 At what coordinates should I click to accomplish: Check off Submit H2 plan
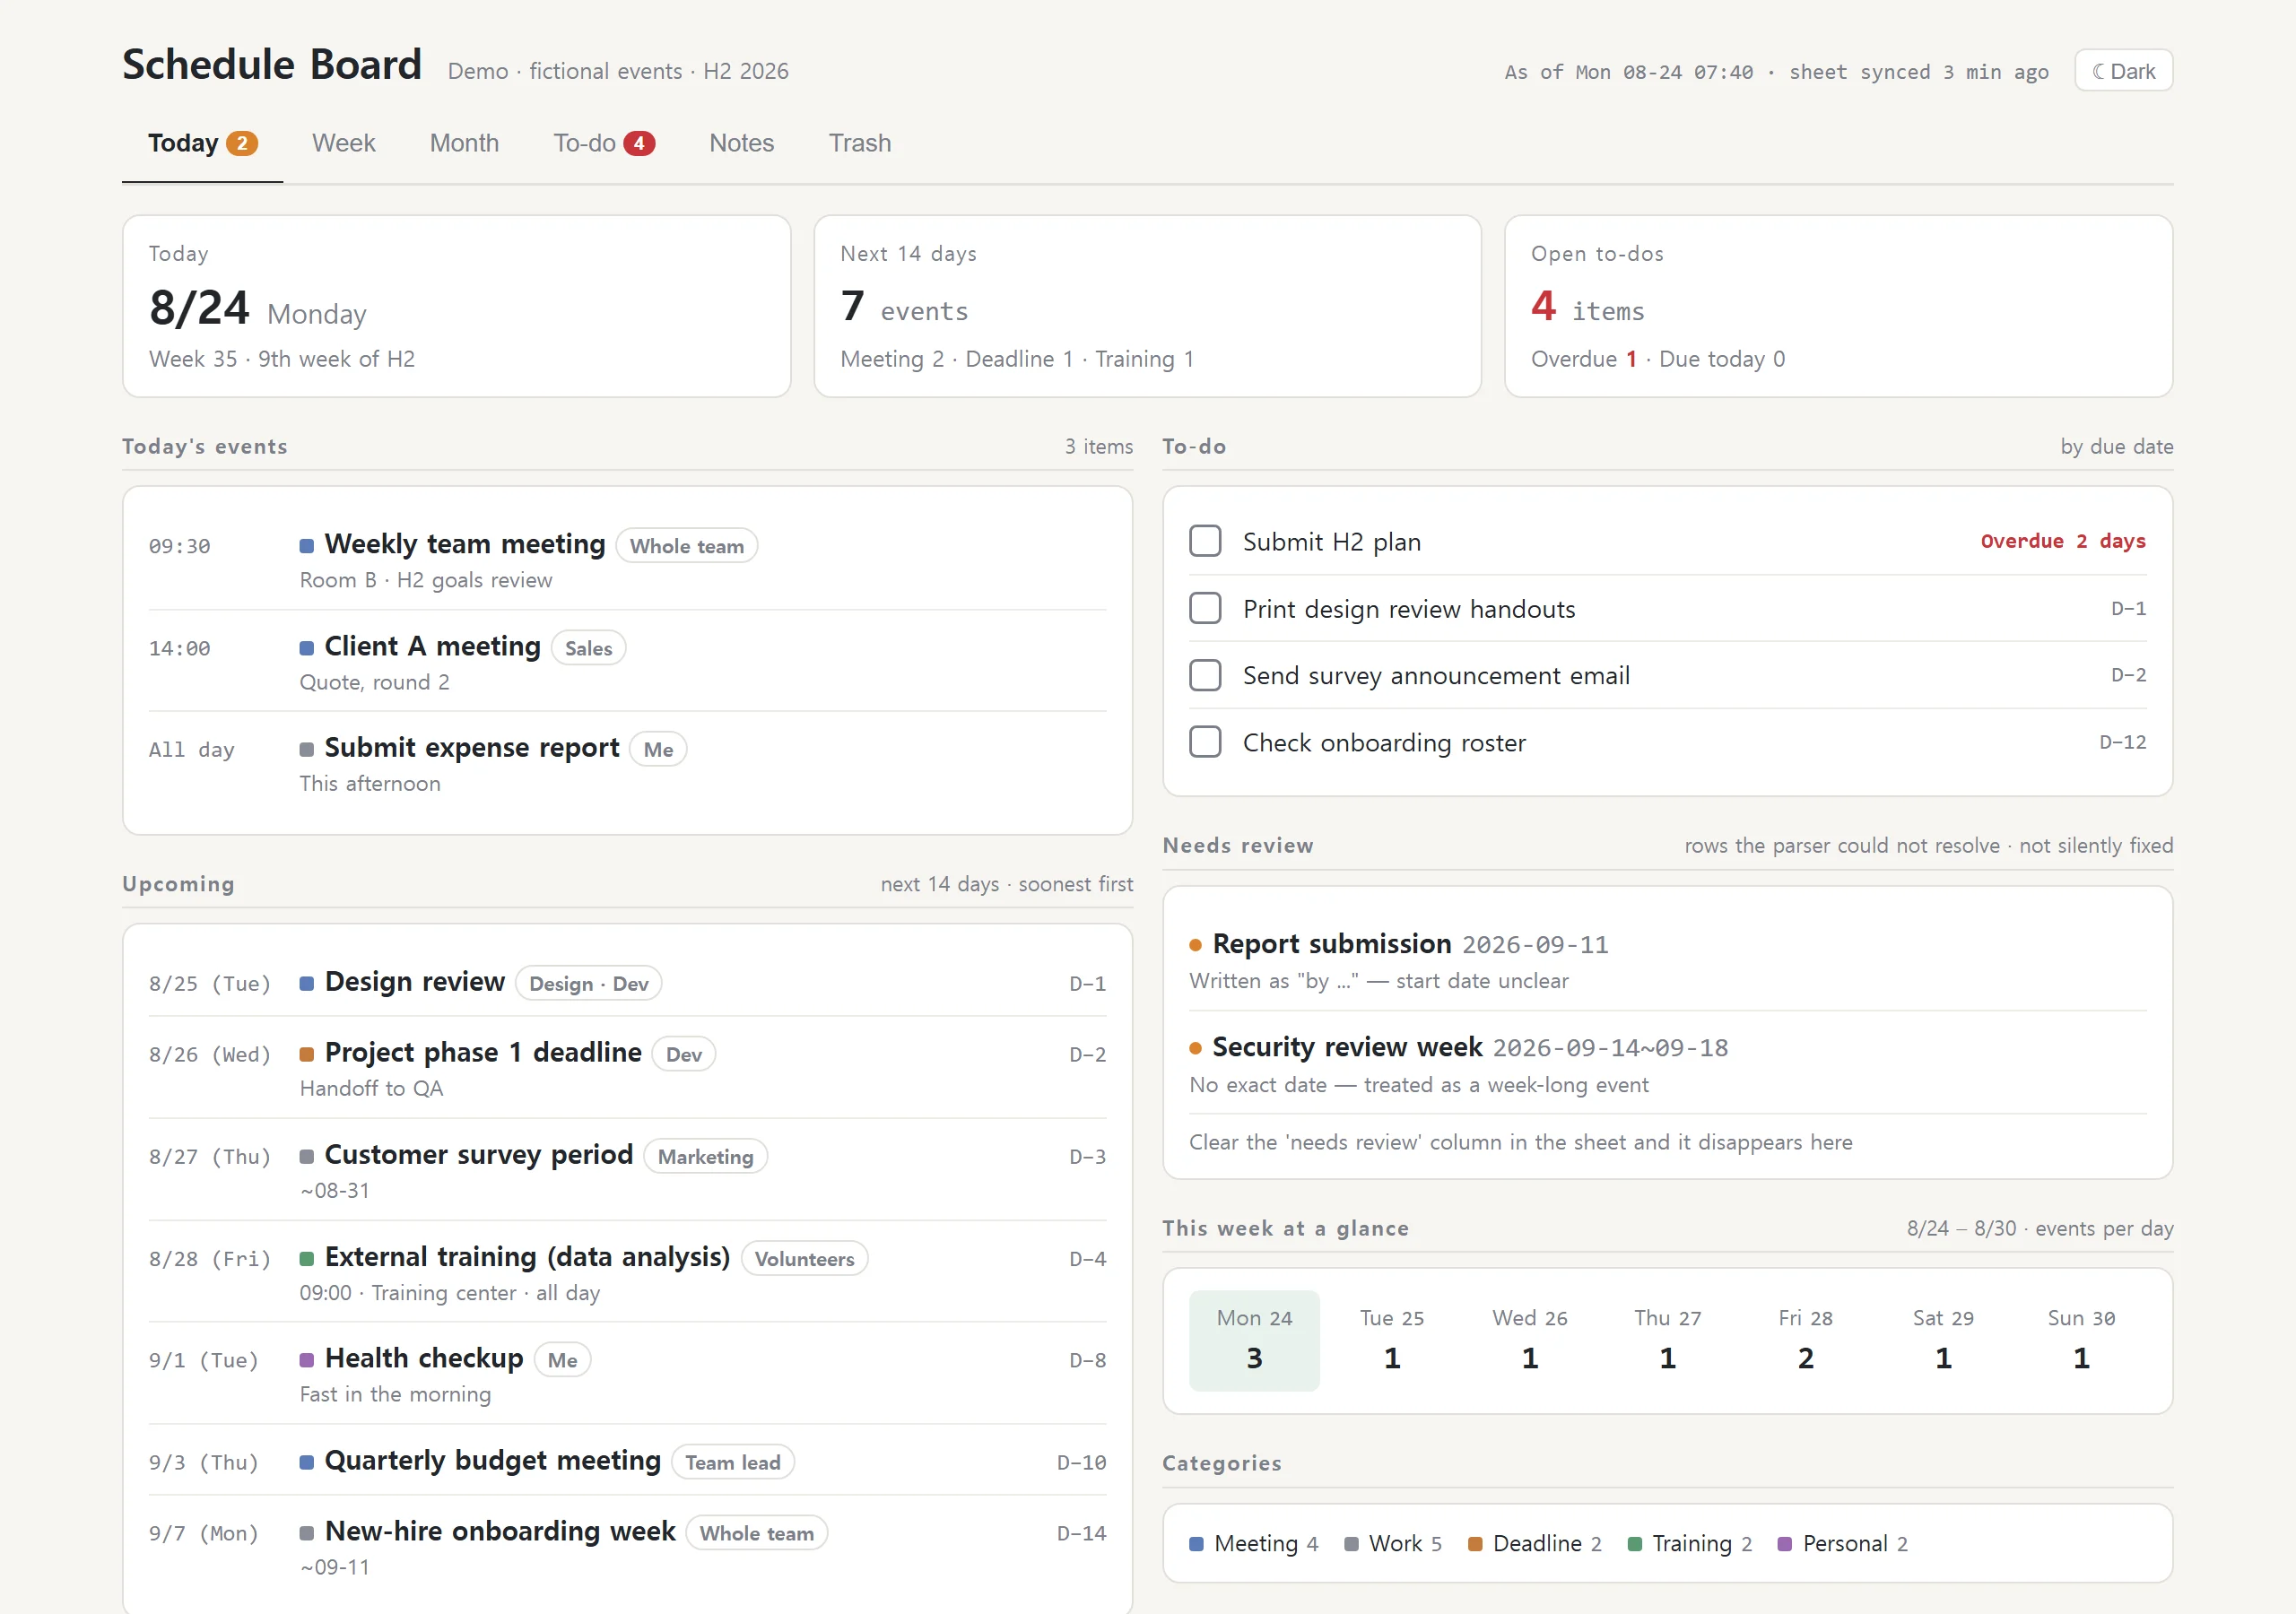(x=1205, y=541)
